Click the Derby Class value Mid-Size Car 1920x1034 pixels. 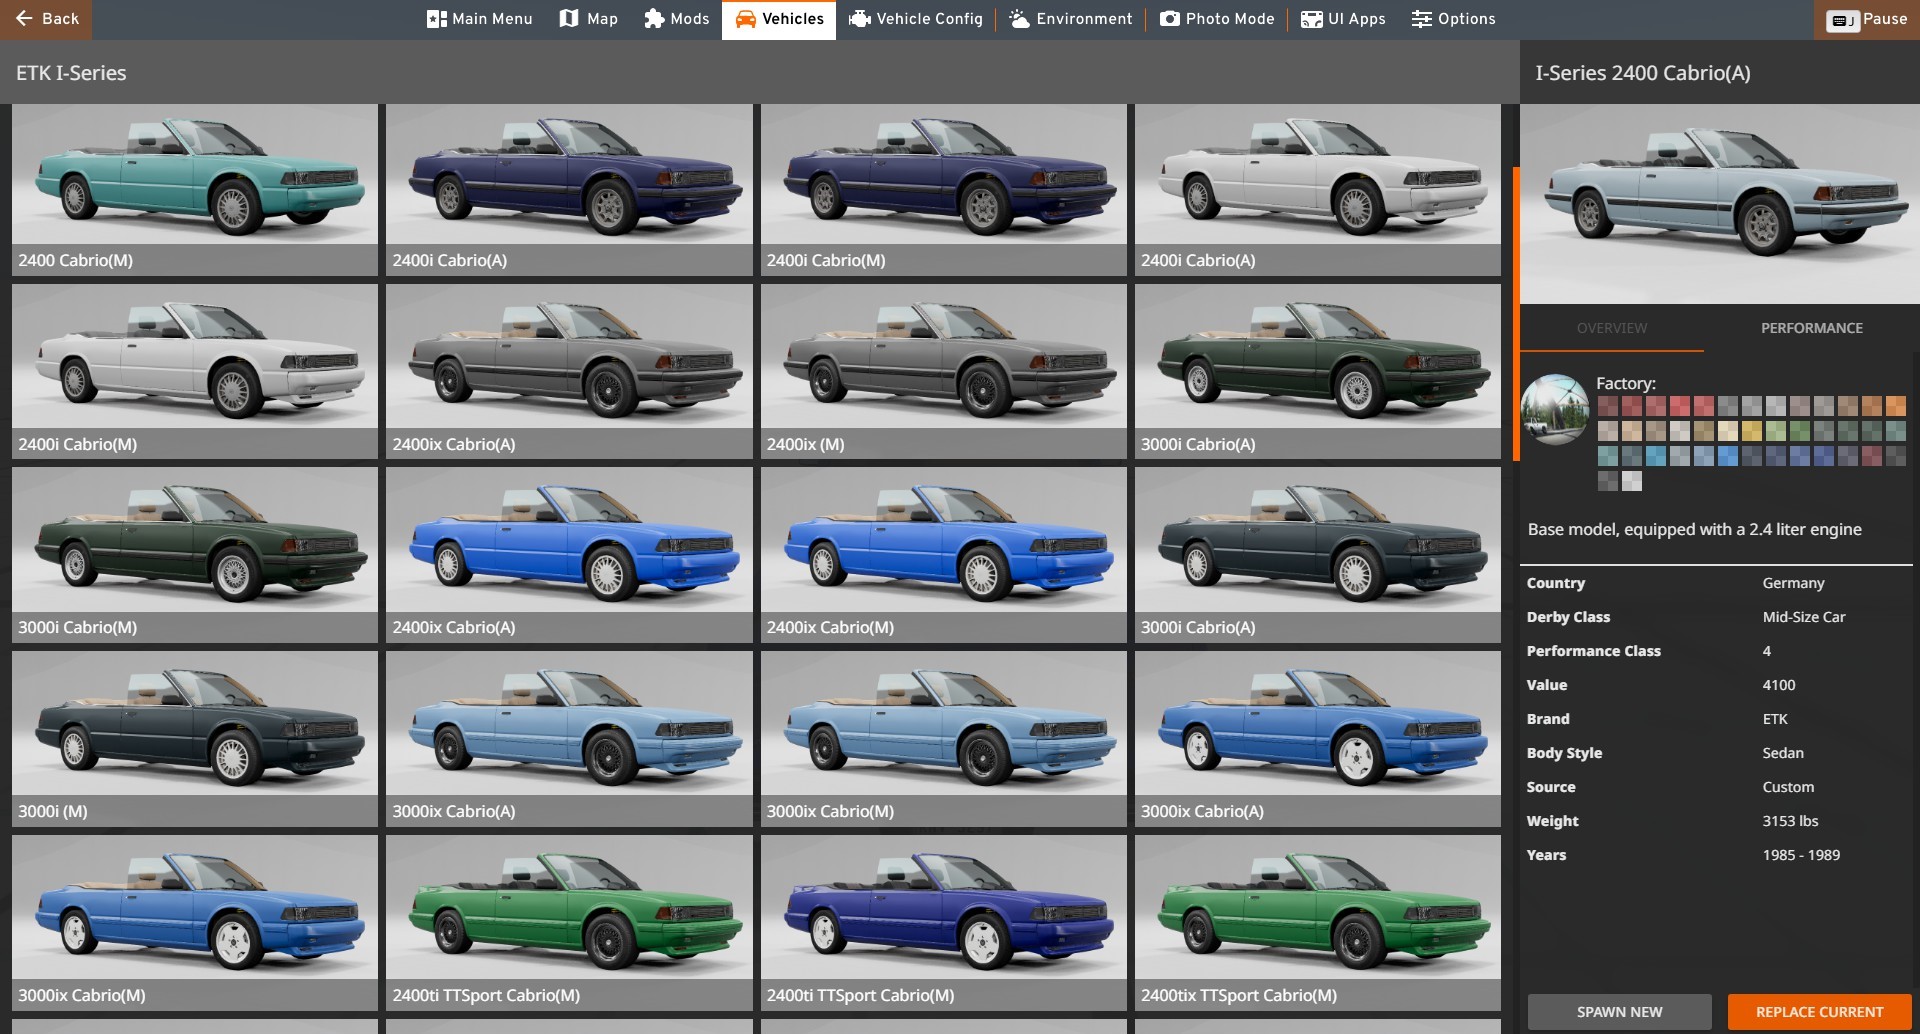(1804, 617)
